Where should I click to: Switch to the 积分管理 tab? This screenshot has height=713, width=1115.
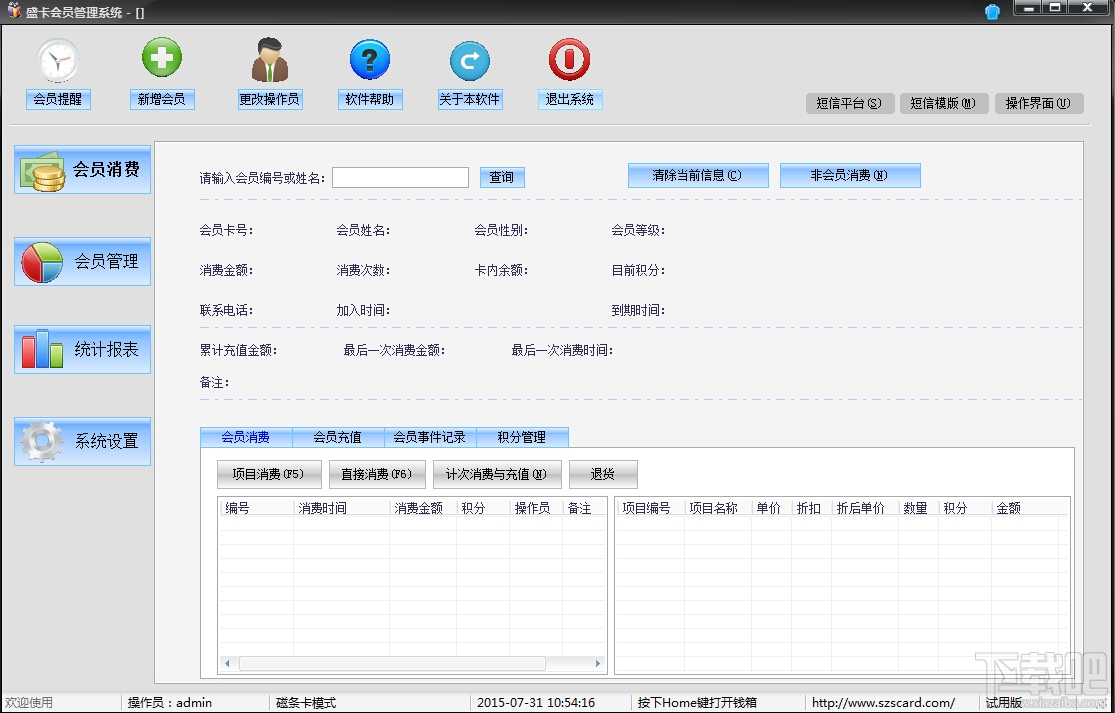[522, 437]
